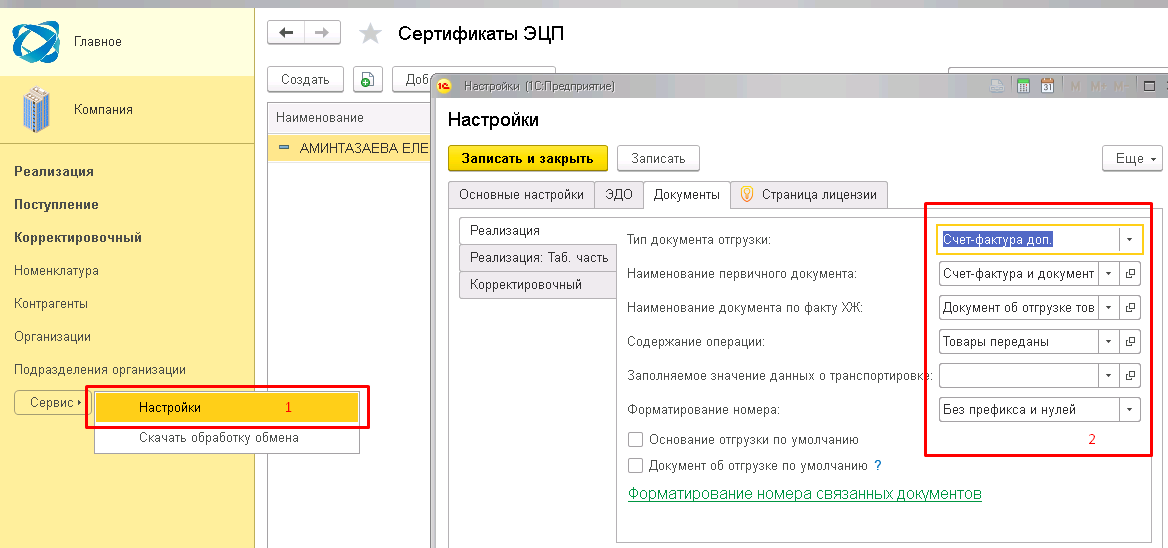Click the Компания building icon

36,109
